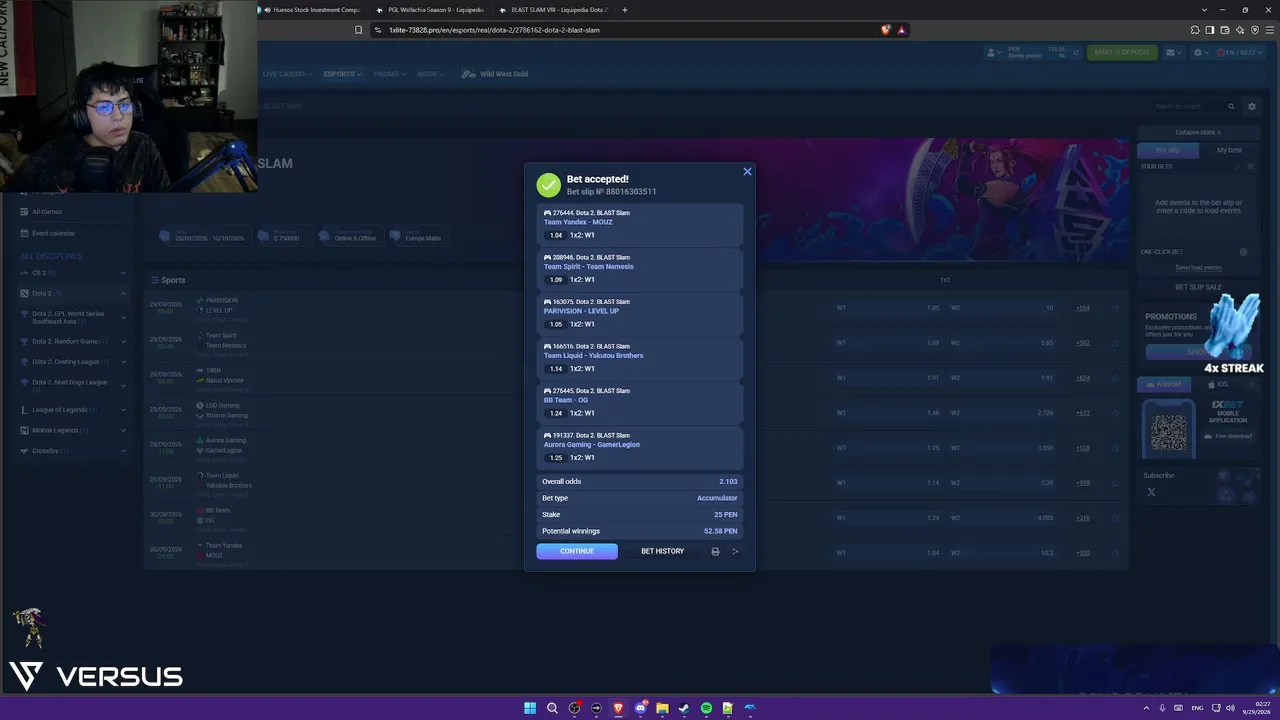This screenshot has height=720, width=1280.
Task: Open Discord from the taskbar
Action: coord(640,708)
